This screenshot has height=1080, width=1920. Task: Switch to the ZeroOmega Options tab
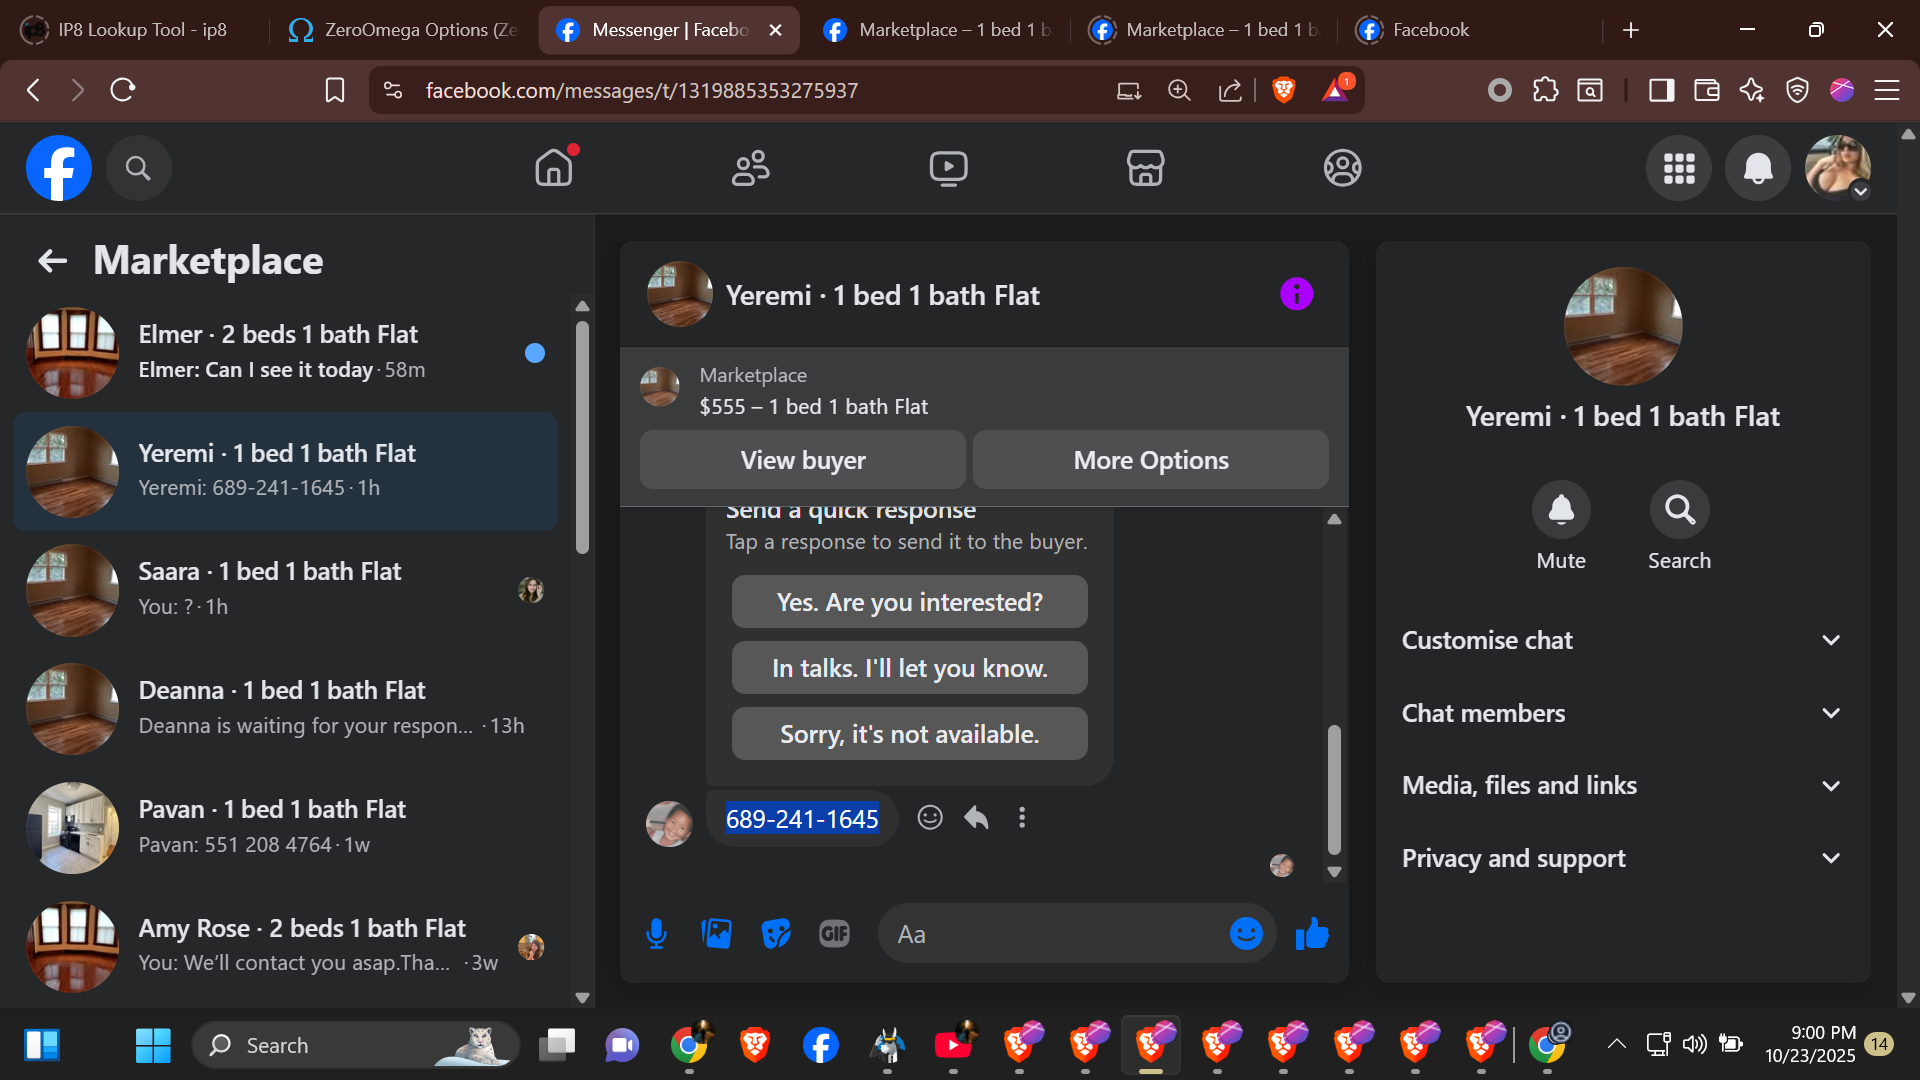(x=403, y=30)
